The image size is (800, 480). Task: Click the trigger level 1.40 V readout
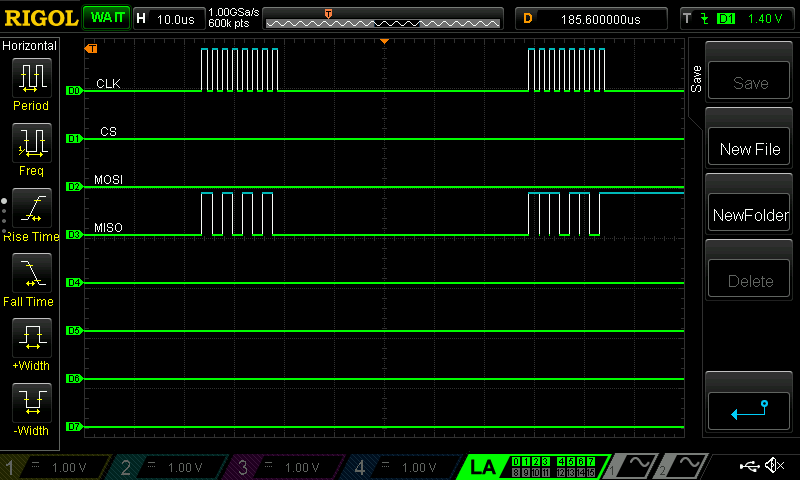click(764, 19)
